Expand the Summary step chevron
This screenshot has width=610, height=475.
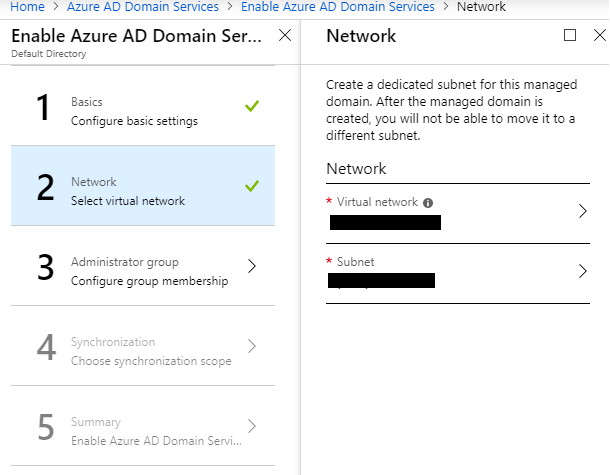[252, 426]
